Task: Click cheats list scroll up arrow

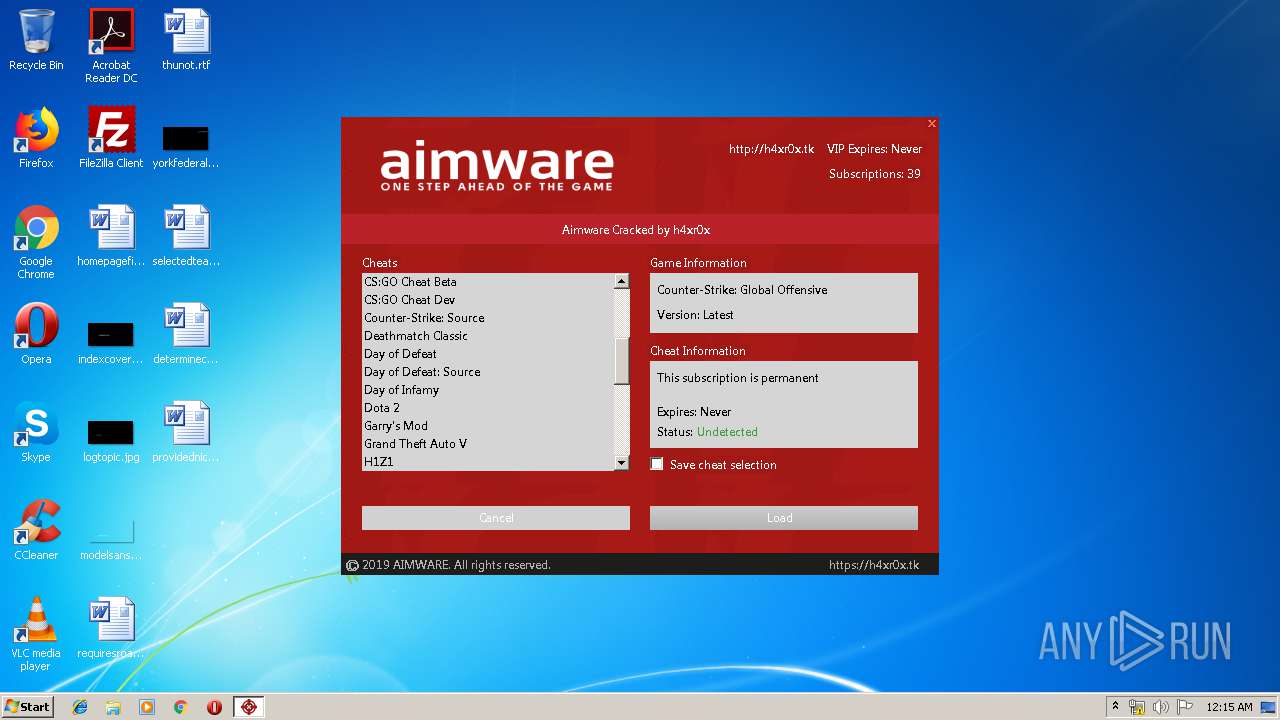Action: click(622, 282)
